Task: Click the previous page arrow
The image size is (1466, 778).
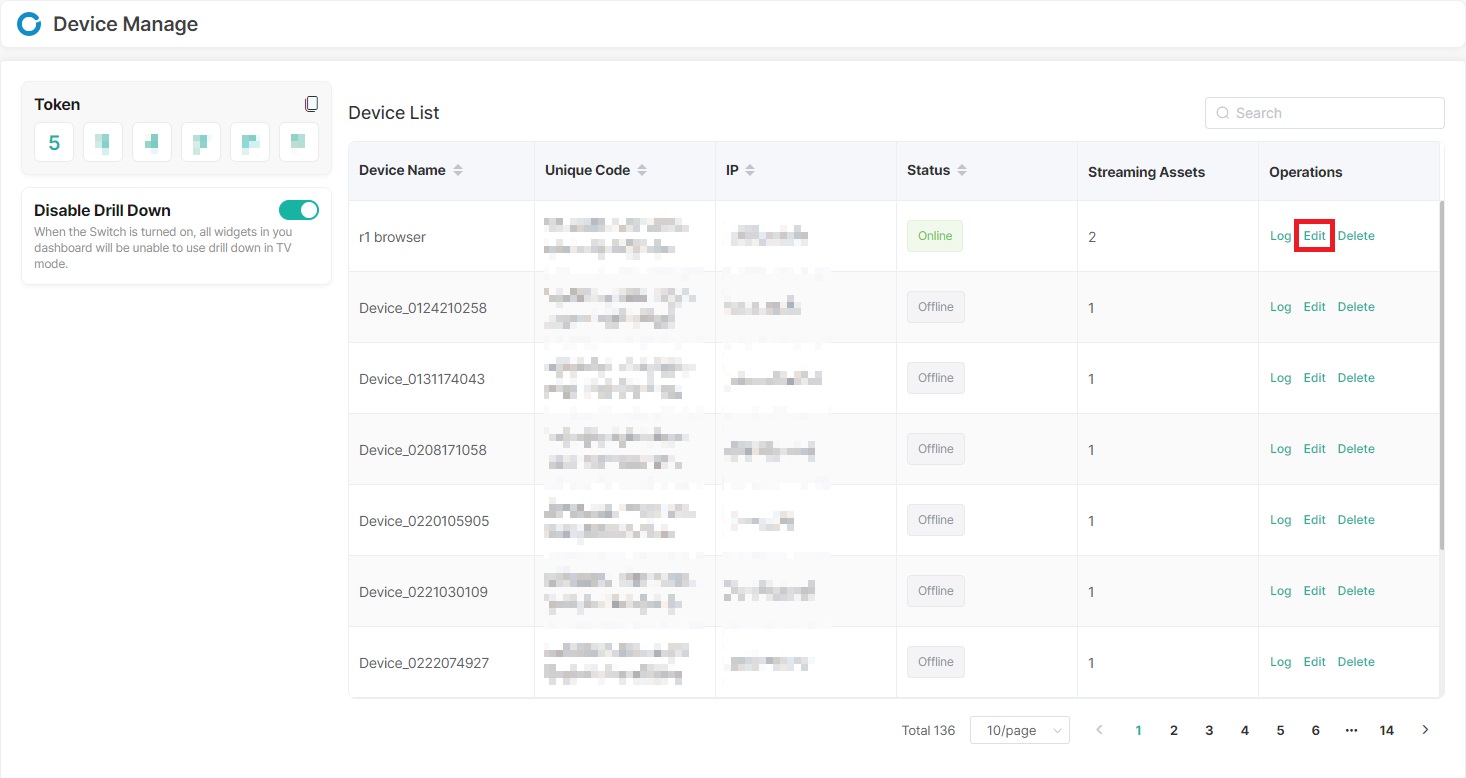Action: [1100, 730]
